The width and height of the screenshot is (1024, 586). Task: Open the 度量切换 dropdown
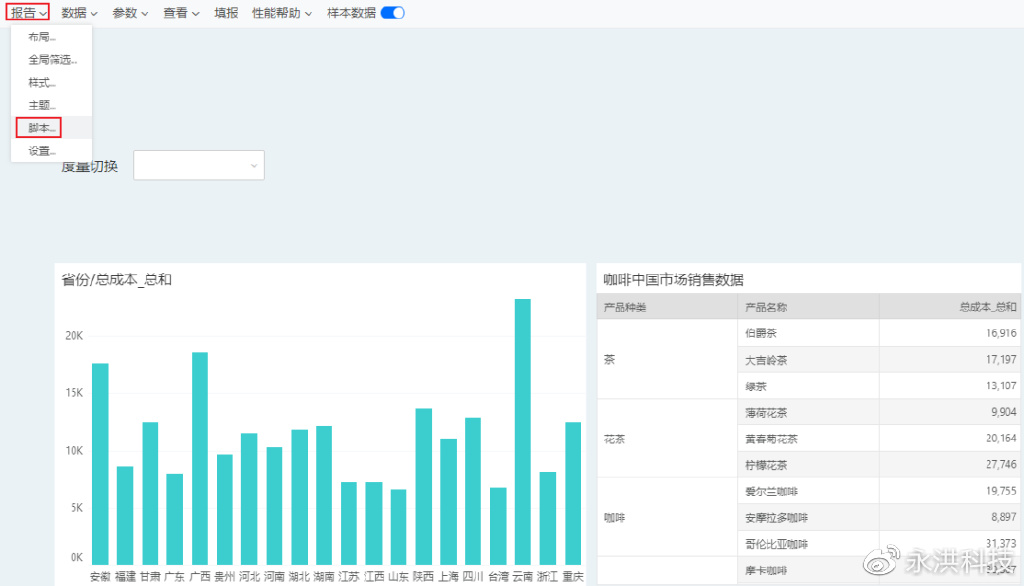pos(198,165)
